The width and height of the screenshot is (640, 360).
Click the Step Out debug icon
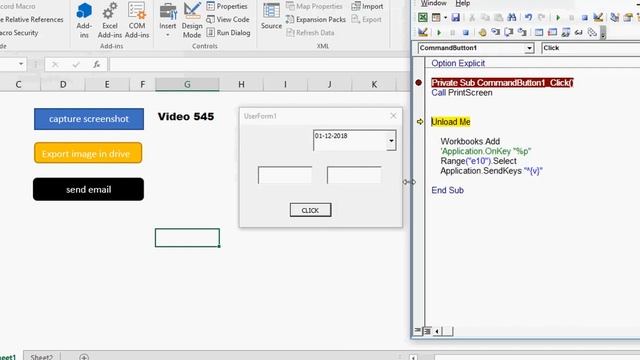point(522,32)
